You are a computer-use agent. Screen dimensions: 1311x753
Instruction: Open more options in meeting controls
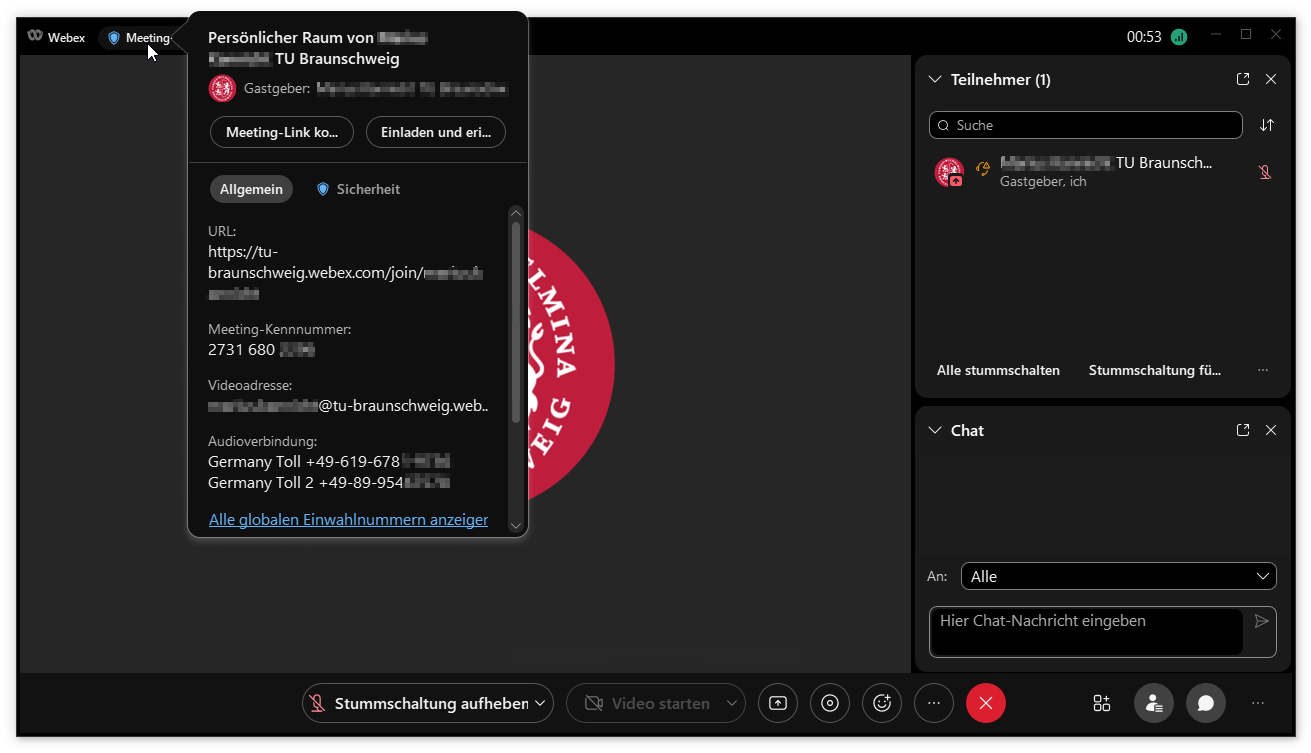click(934, 703)
